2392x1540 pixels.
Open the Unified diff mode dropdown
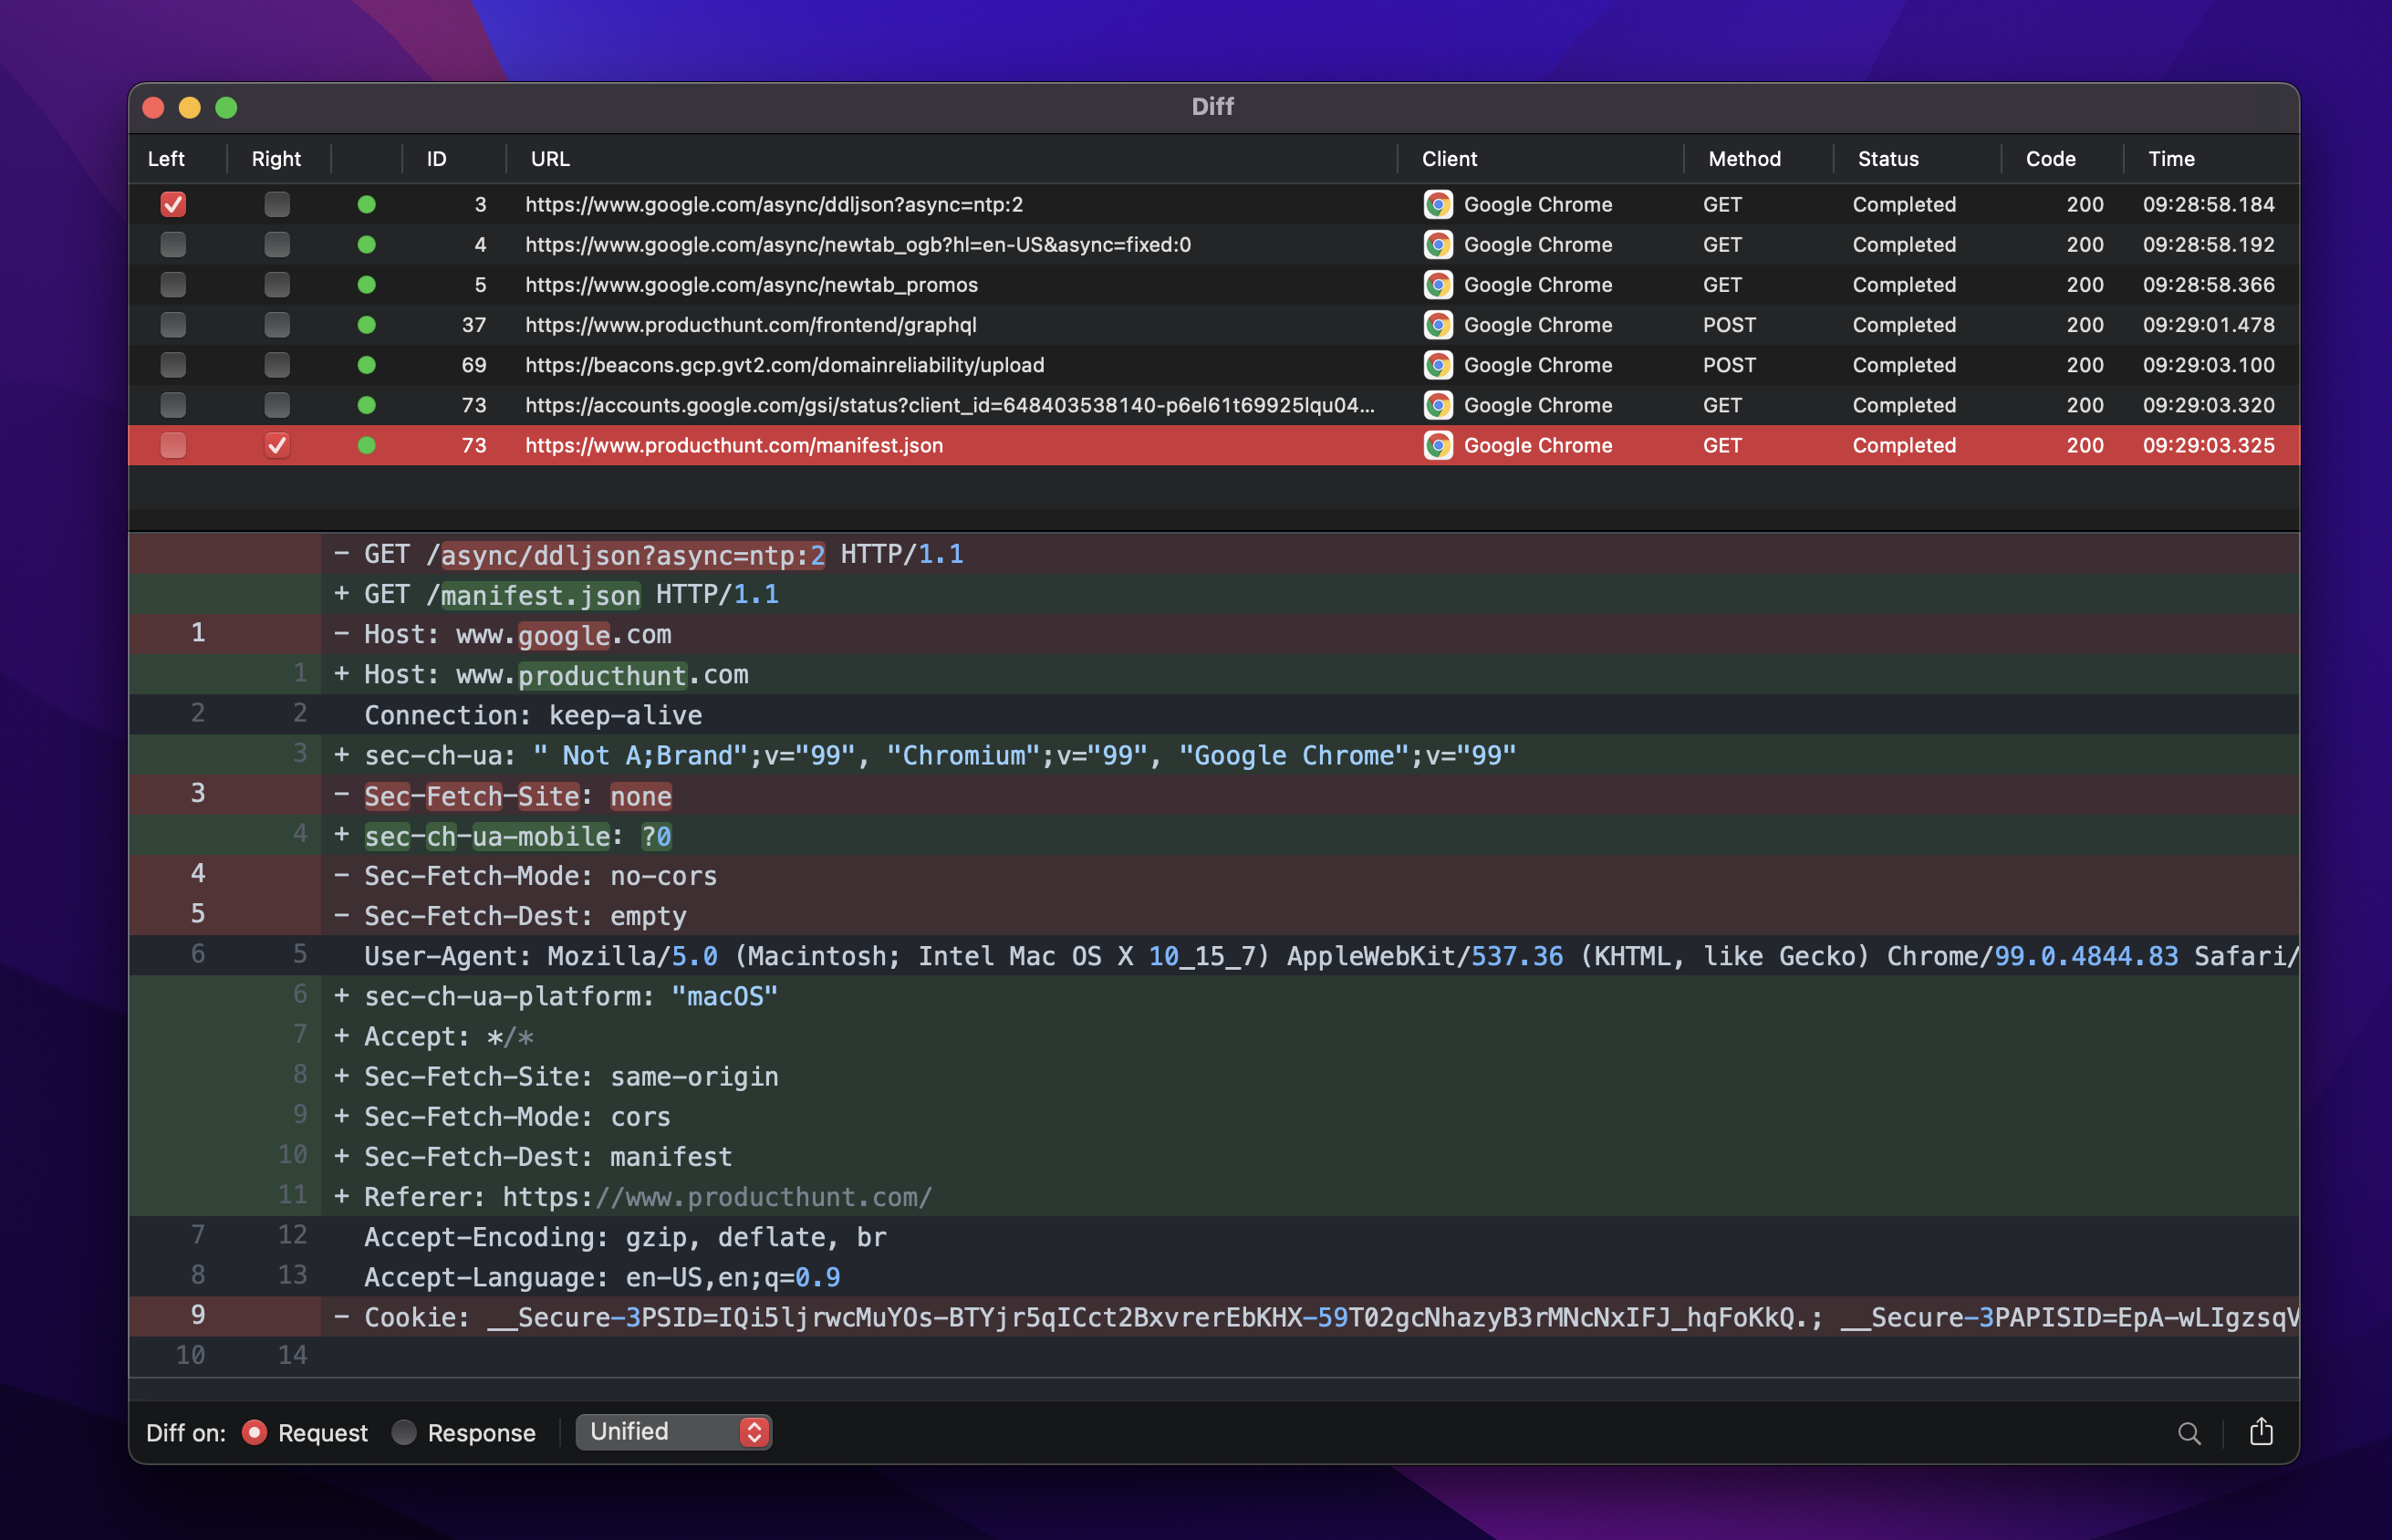(673, 1432)
